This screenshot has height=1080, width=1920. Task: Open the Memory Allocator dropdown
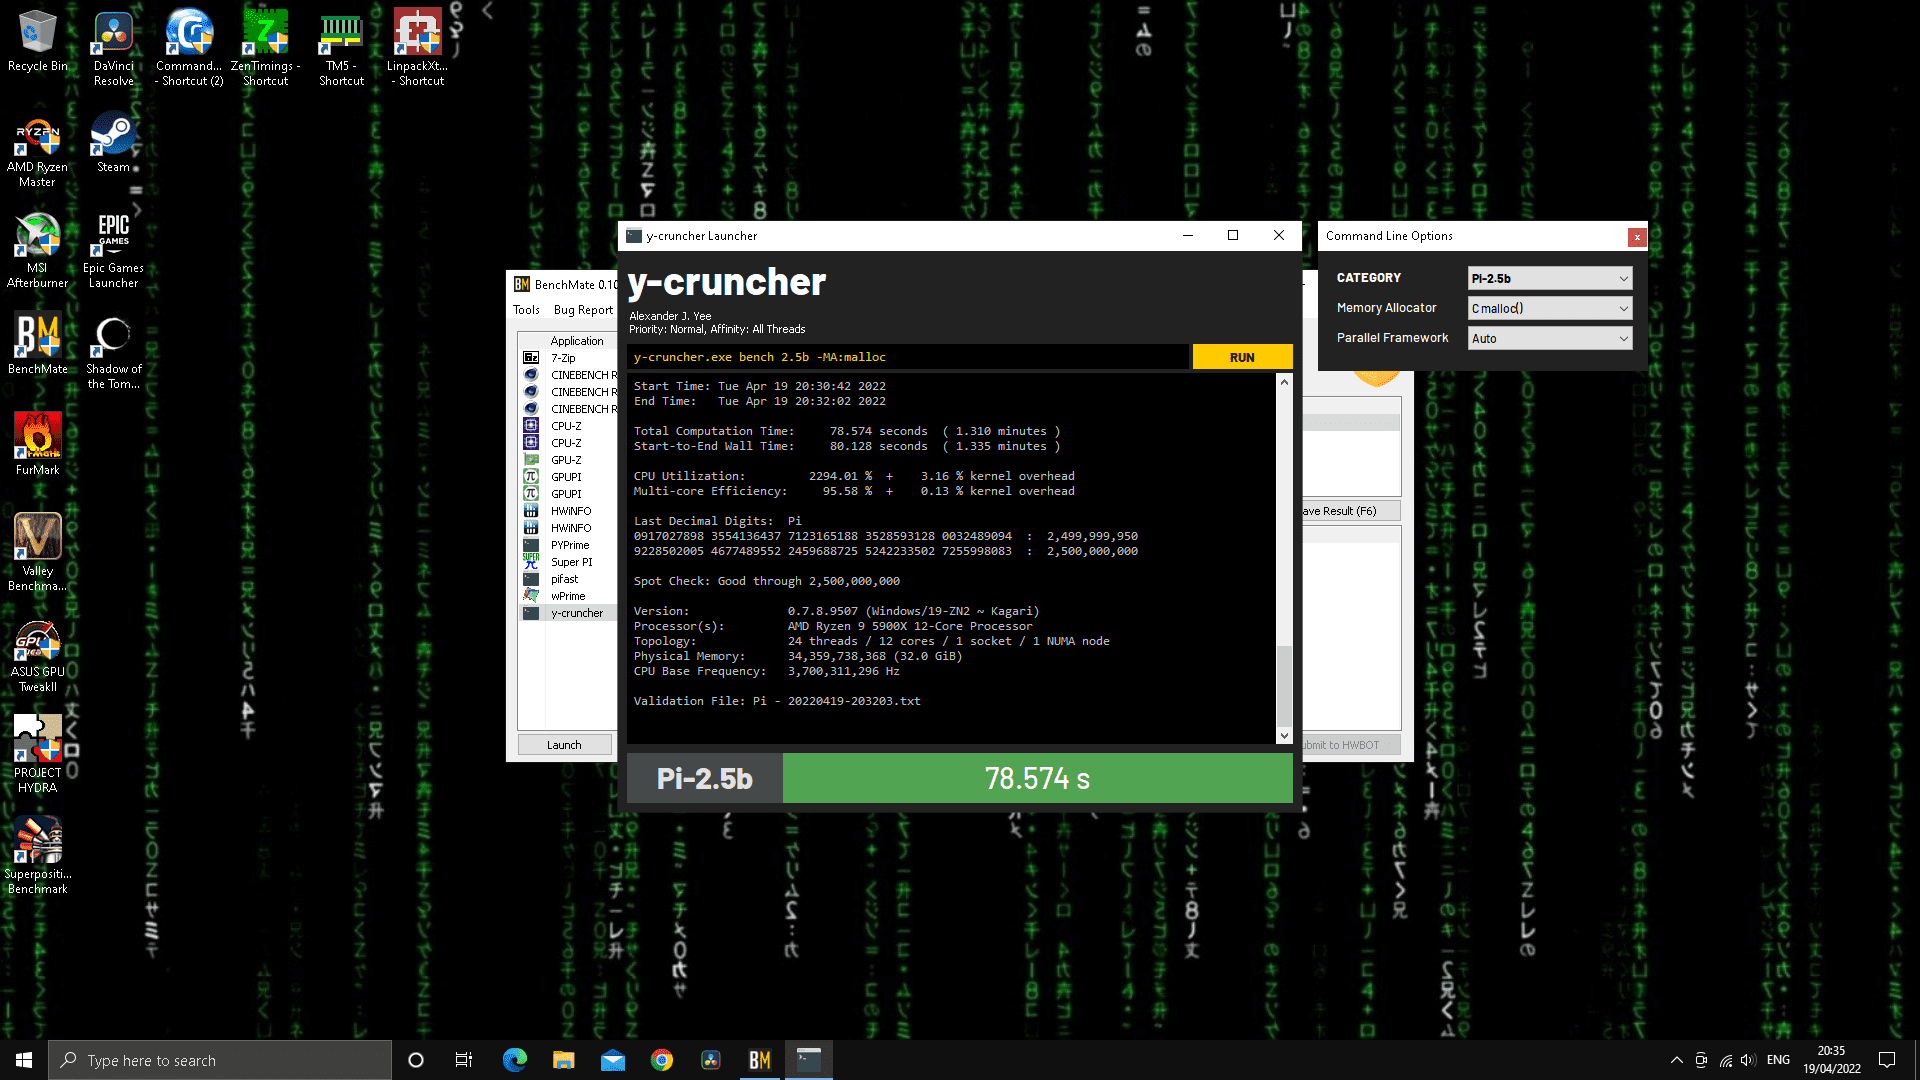click(1549, 308)
